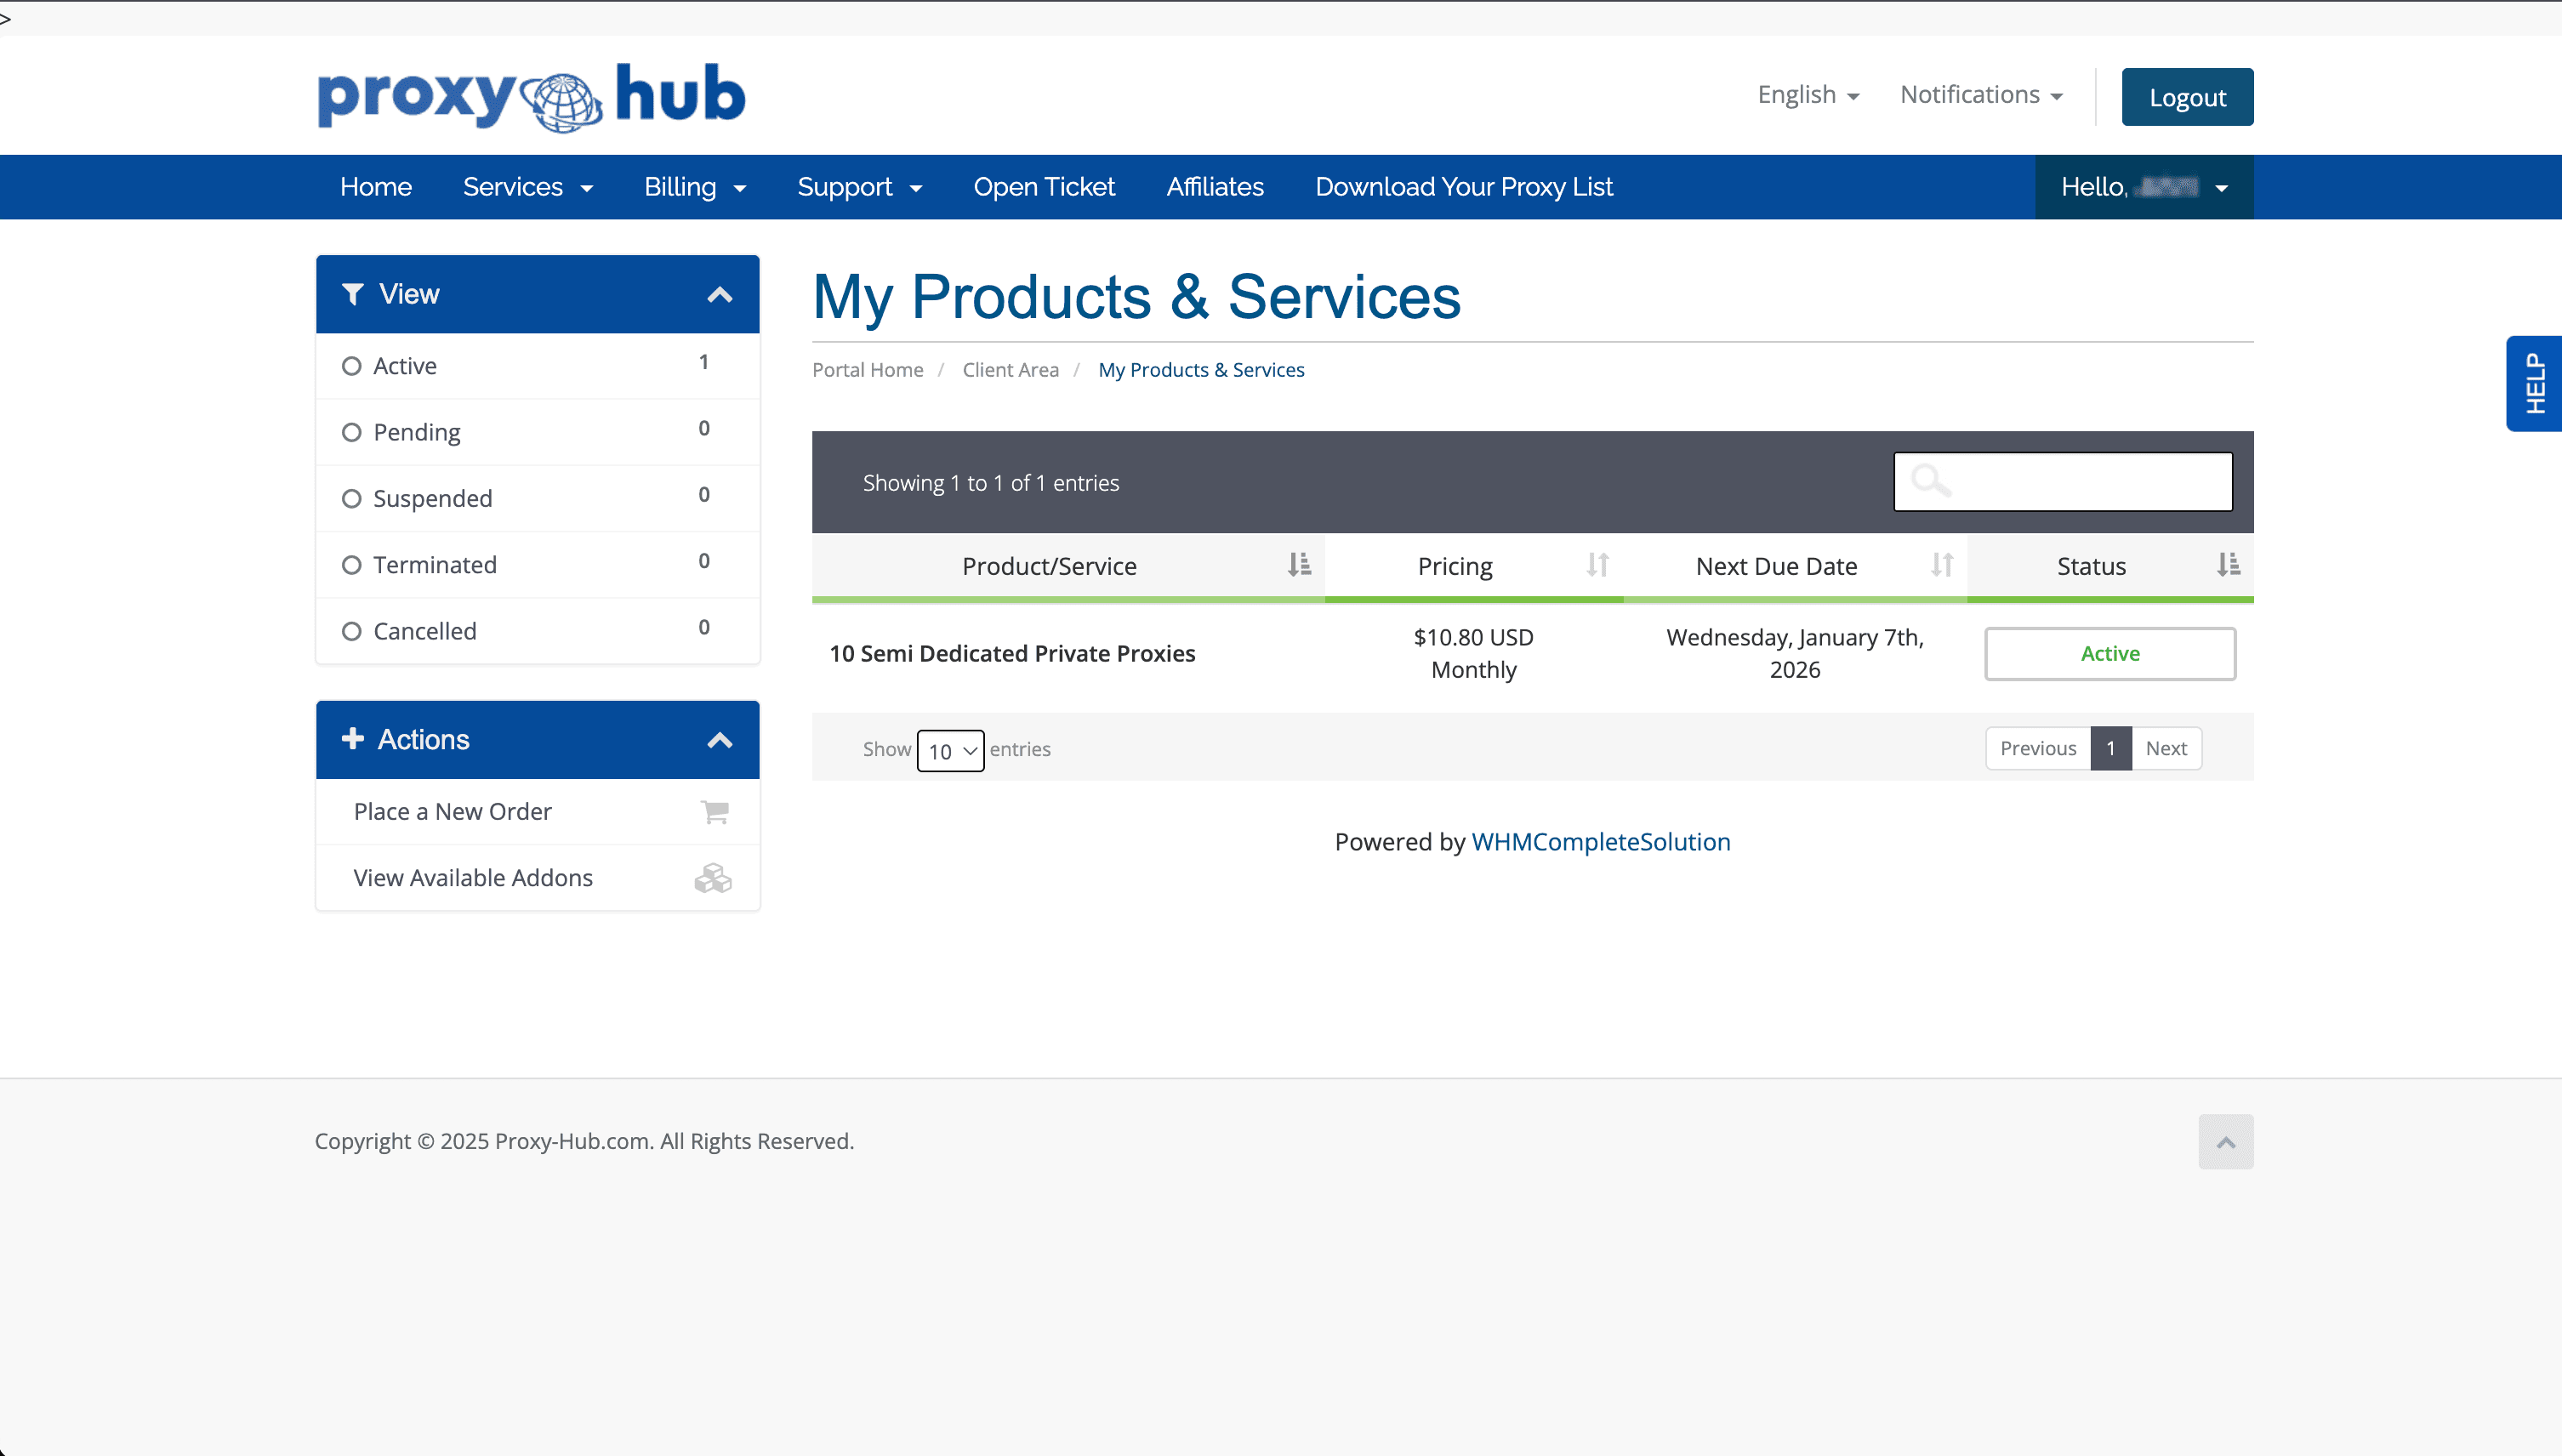Click the filter icon on the View panel
Image resolution: width=2562 pixels, height=1456 pixels.
click(x=354, y=293)
